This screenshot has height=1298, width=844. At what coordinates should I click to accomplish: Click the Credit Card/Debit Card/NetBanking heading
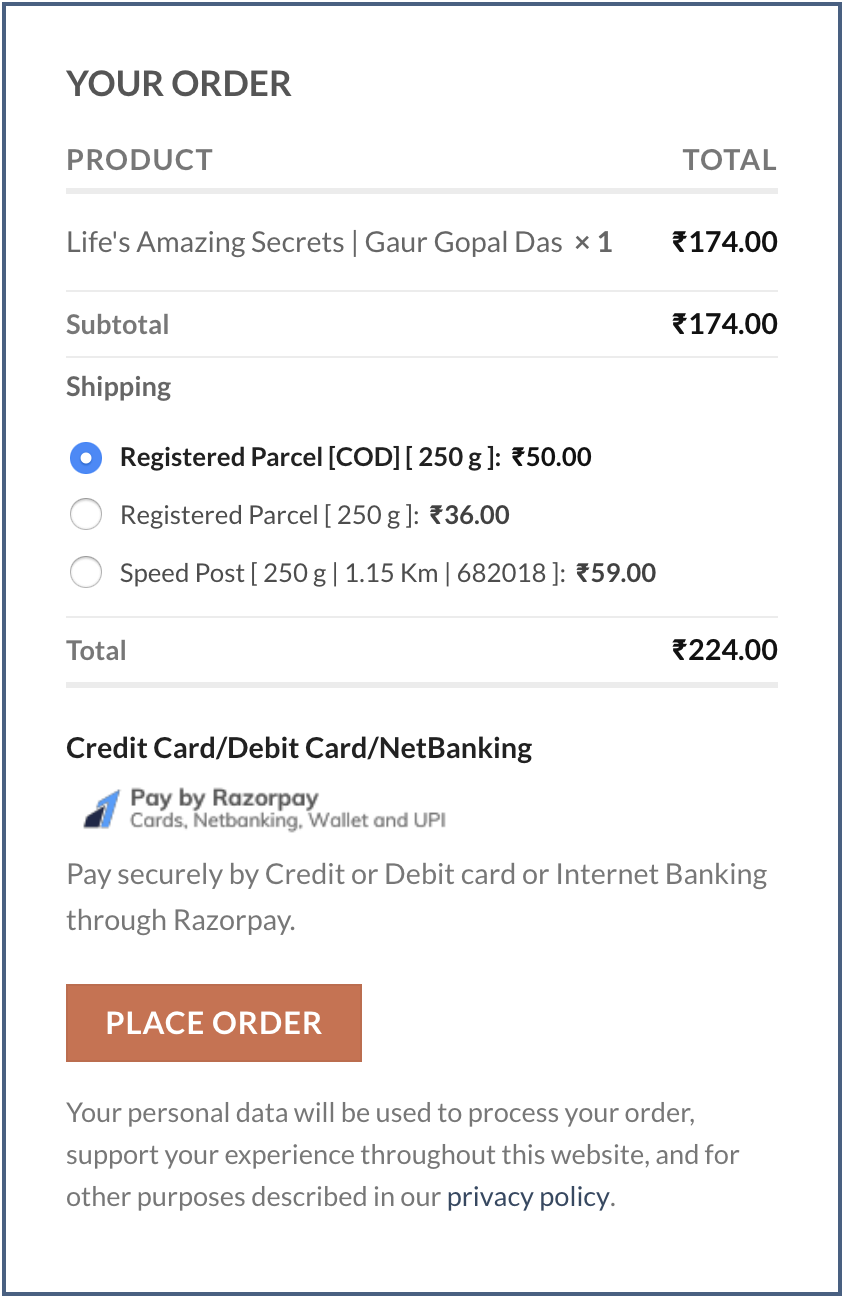coord(299,748)
